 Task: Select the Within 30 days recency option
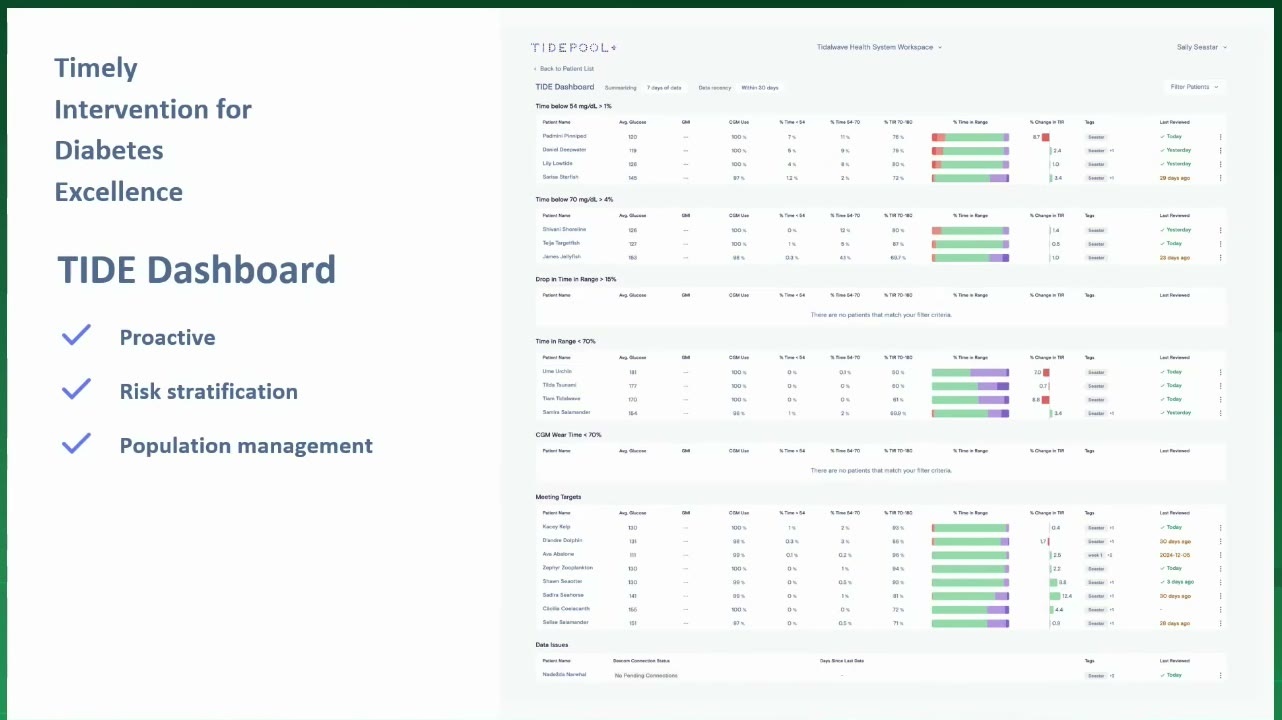click(760, 88)
